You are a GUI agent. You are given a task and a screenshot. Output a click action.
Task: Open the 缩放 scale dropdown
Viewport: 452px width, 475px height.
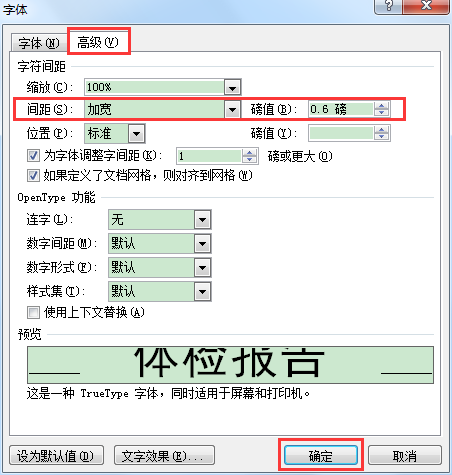pyautogui.click(x=232, y=87)
